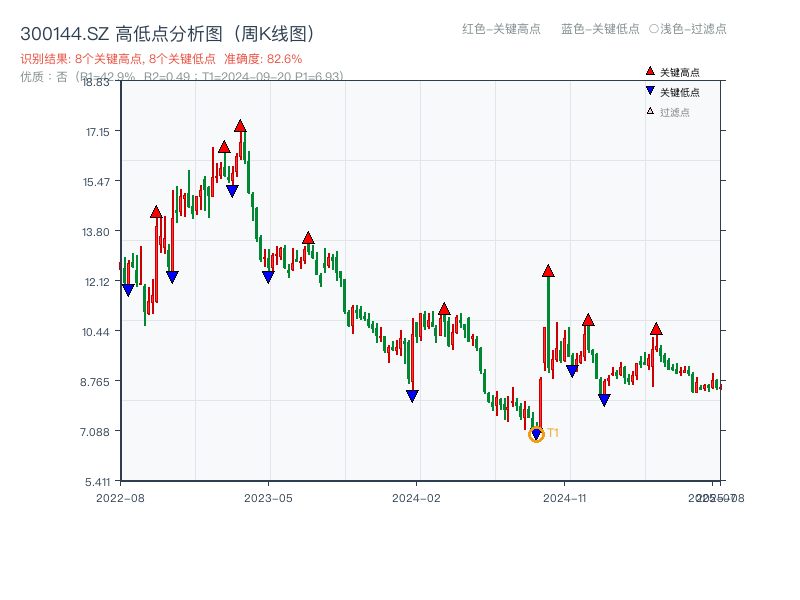The height and width of the screenshot is (600, 800).
Task: Click the rightmost red key-high marker
Action: [656, 329]
